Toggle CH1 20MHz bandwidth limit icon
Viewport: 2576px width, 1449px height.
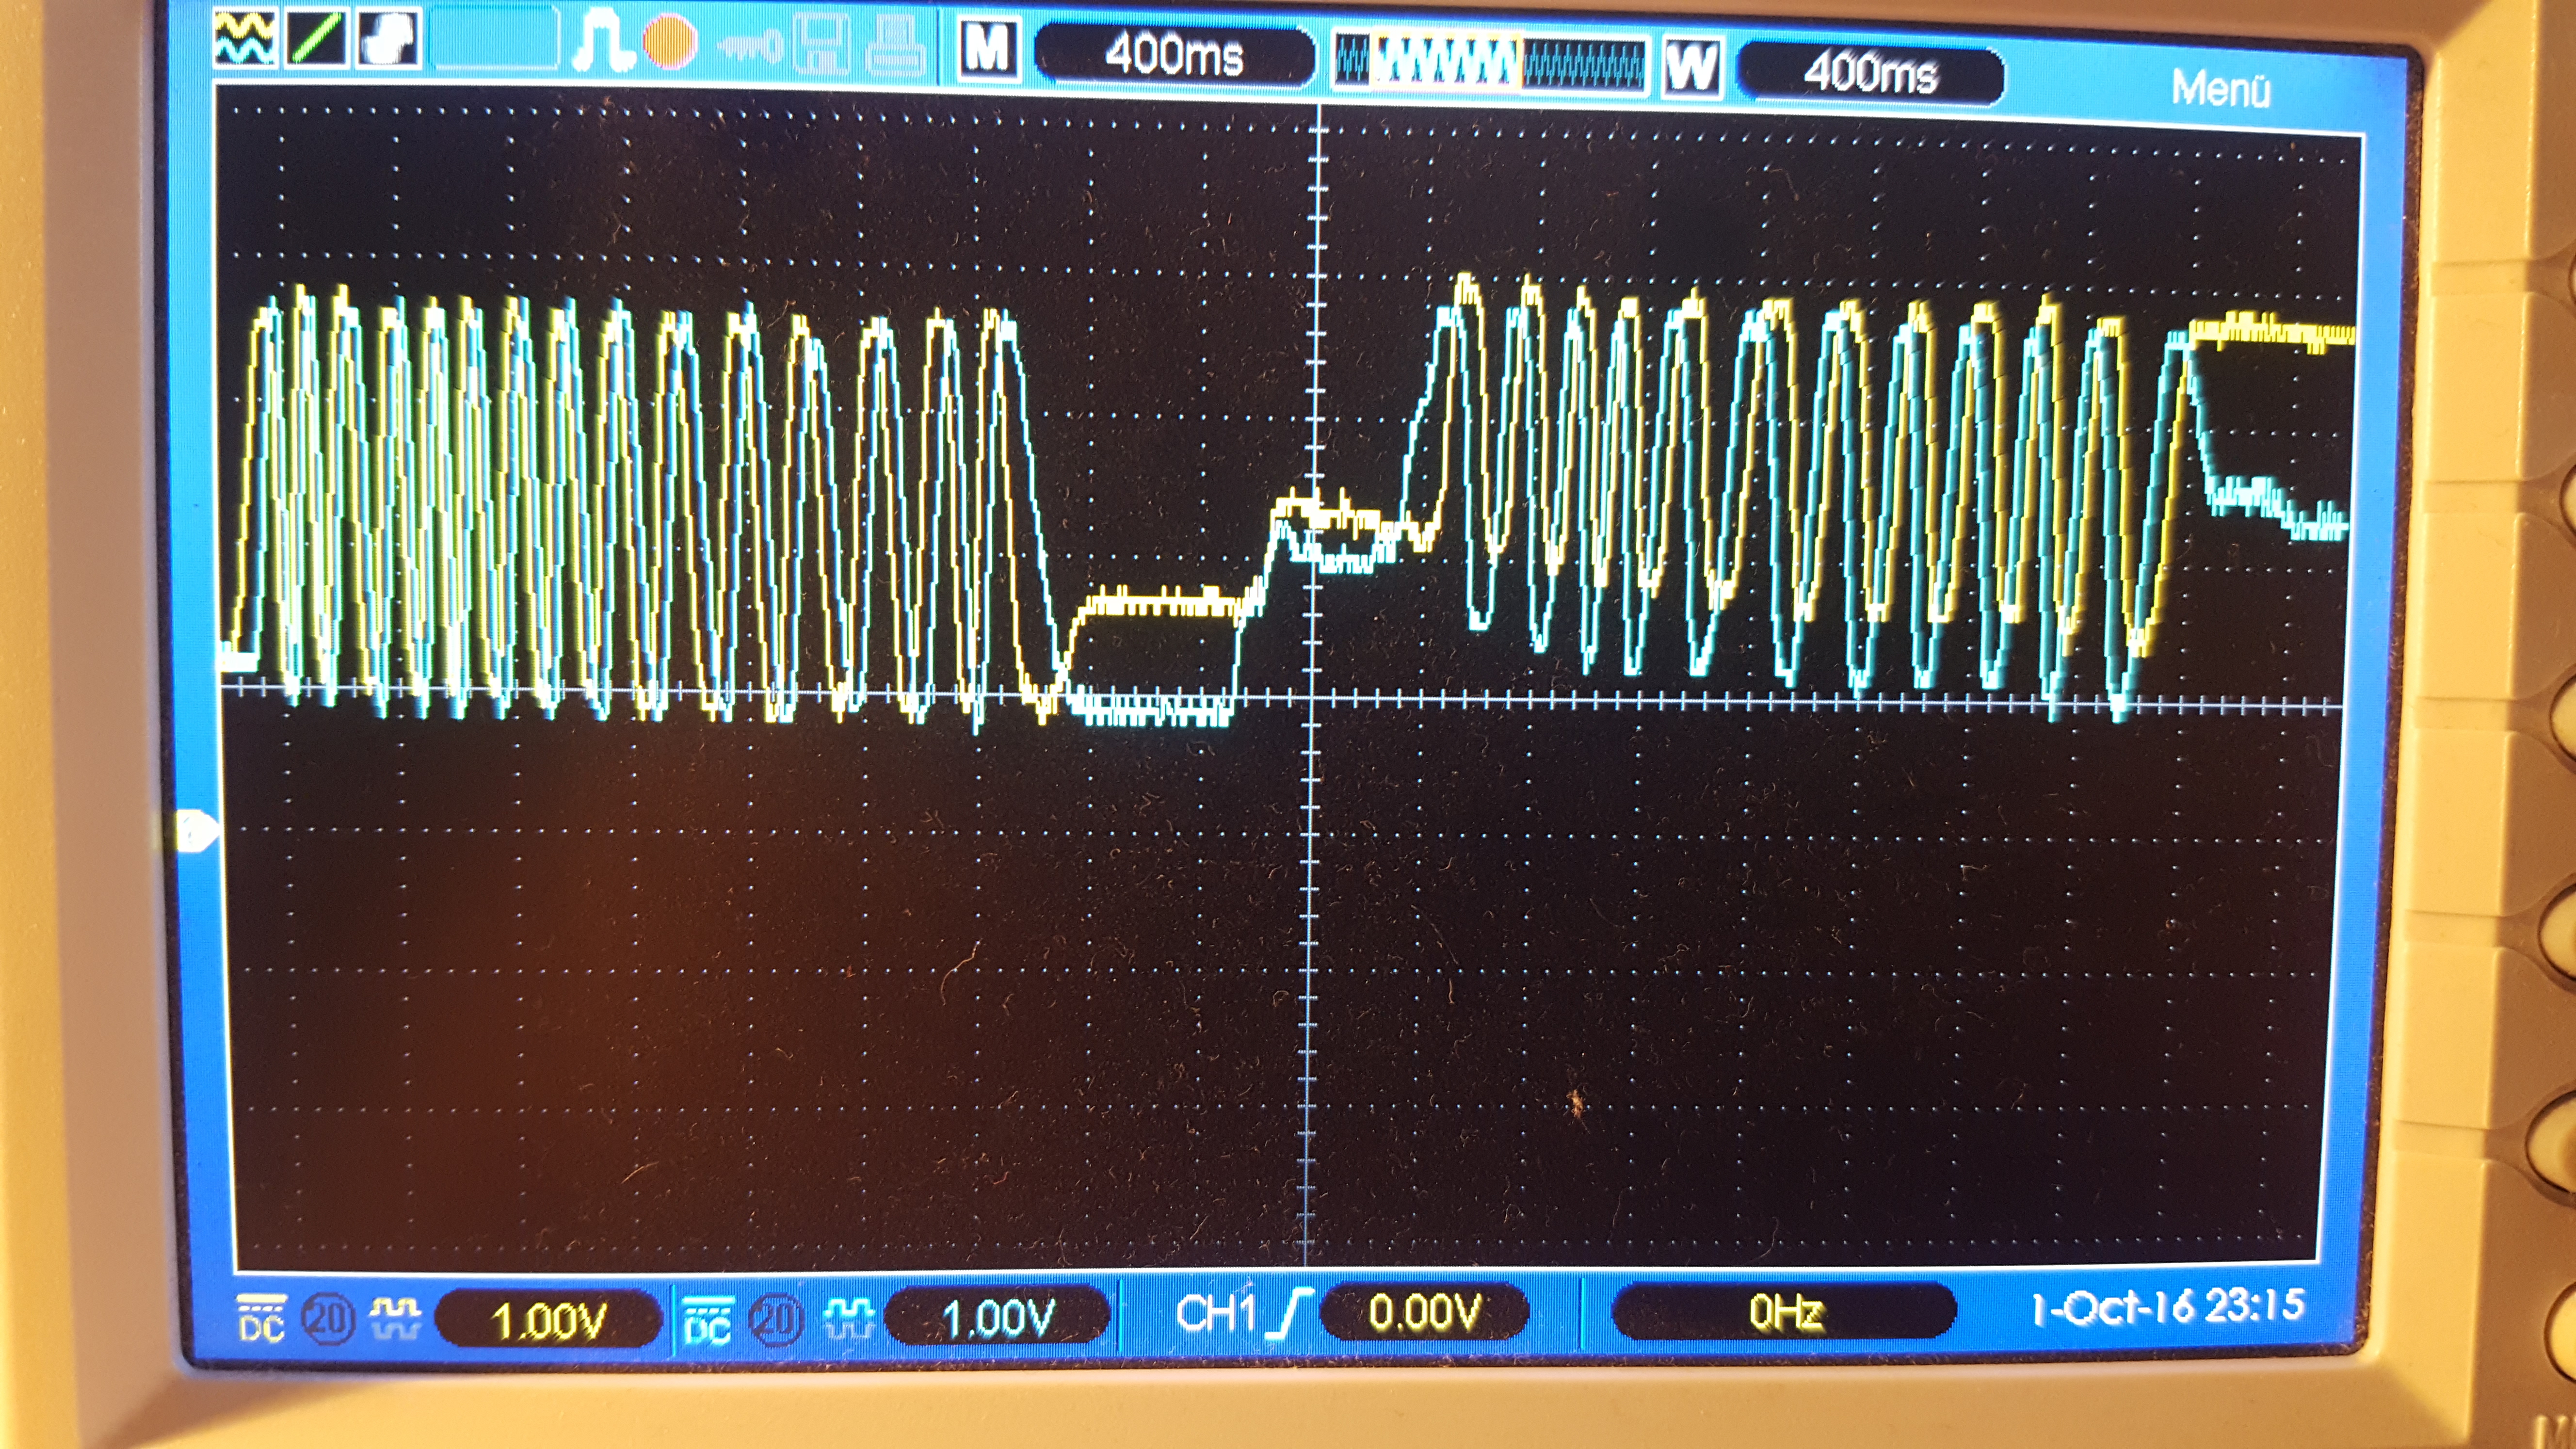(328, 1318)
